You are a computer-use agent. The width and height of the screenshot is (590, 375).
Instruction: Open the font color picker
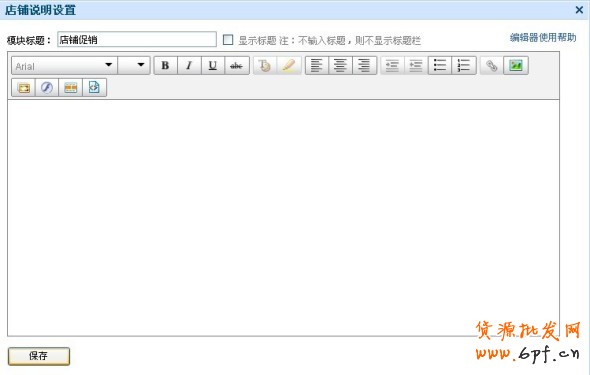coord(265,66)
